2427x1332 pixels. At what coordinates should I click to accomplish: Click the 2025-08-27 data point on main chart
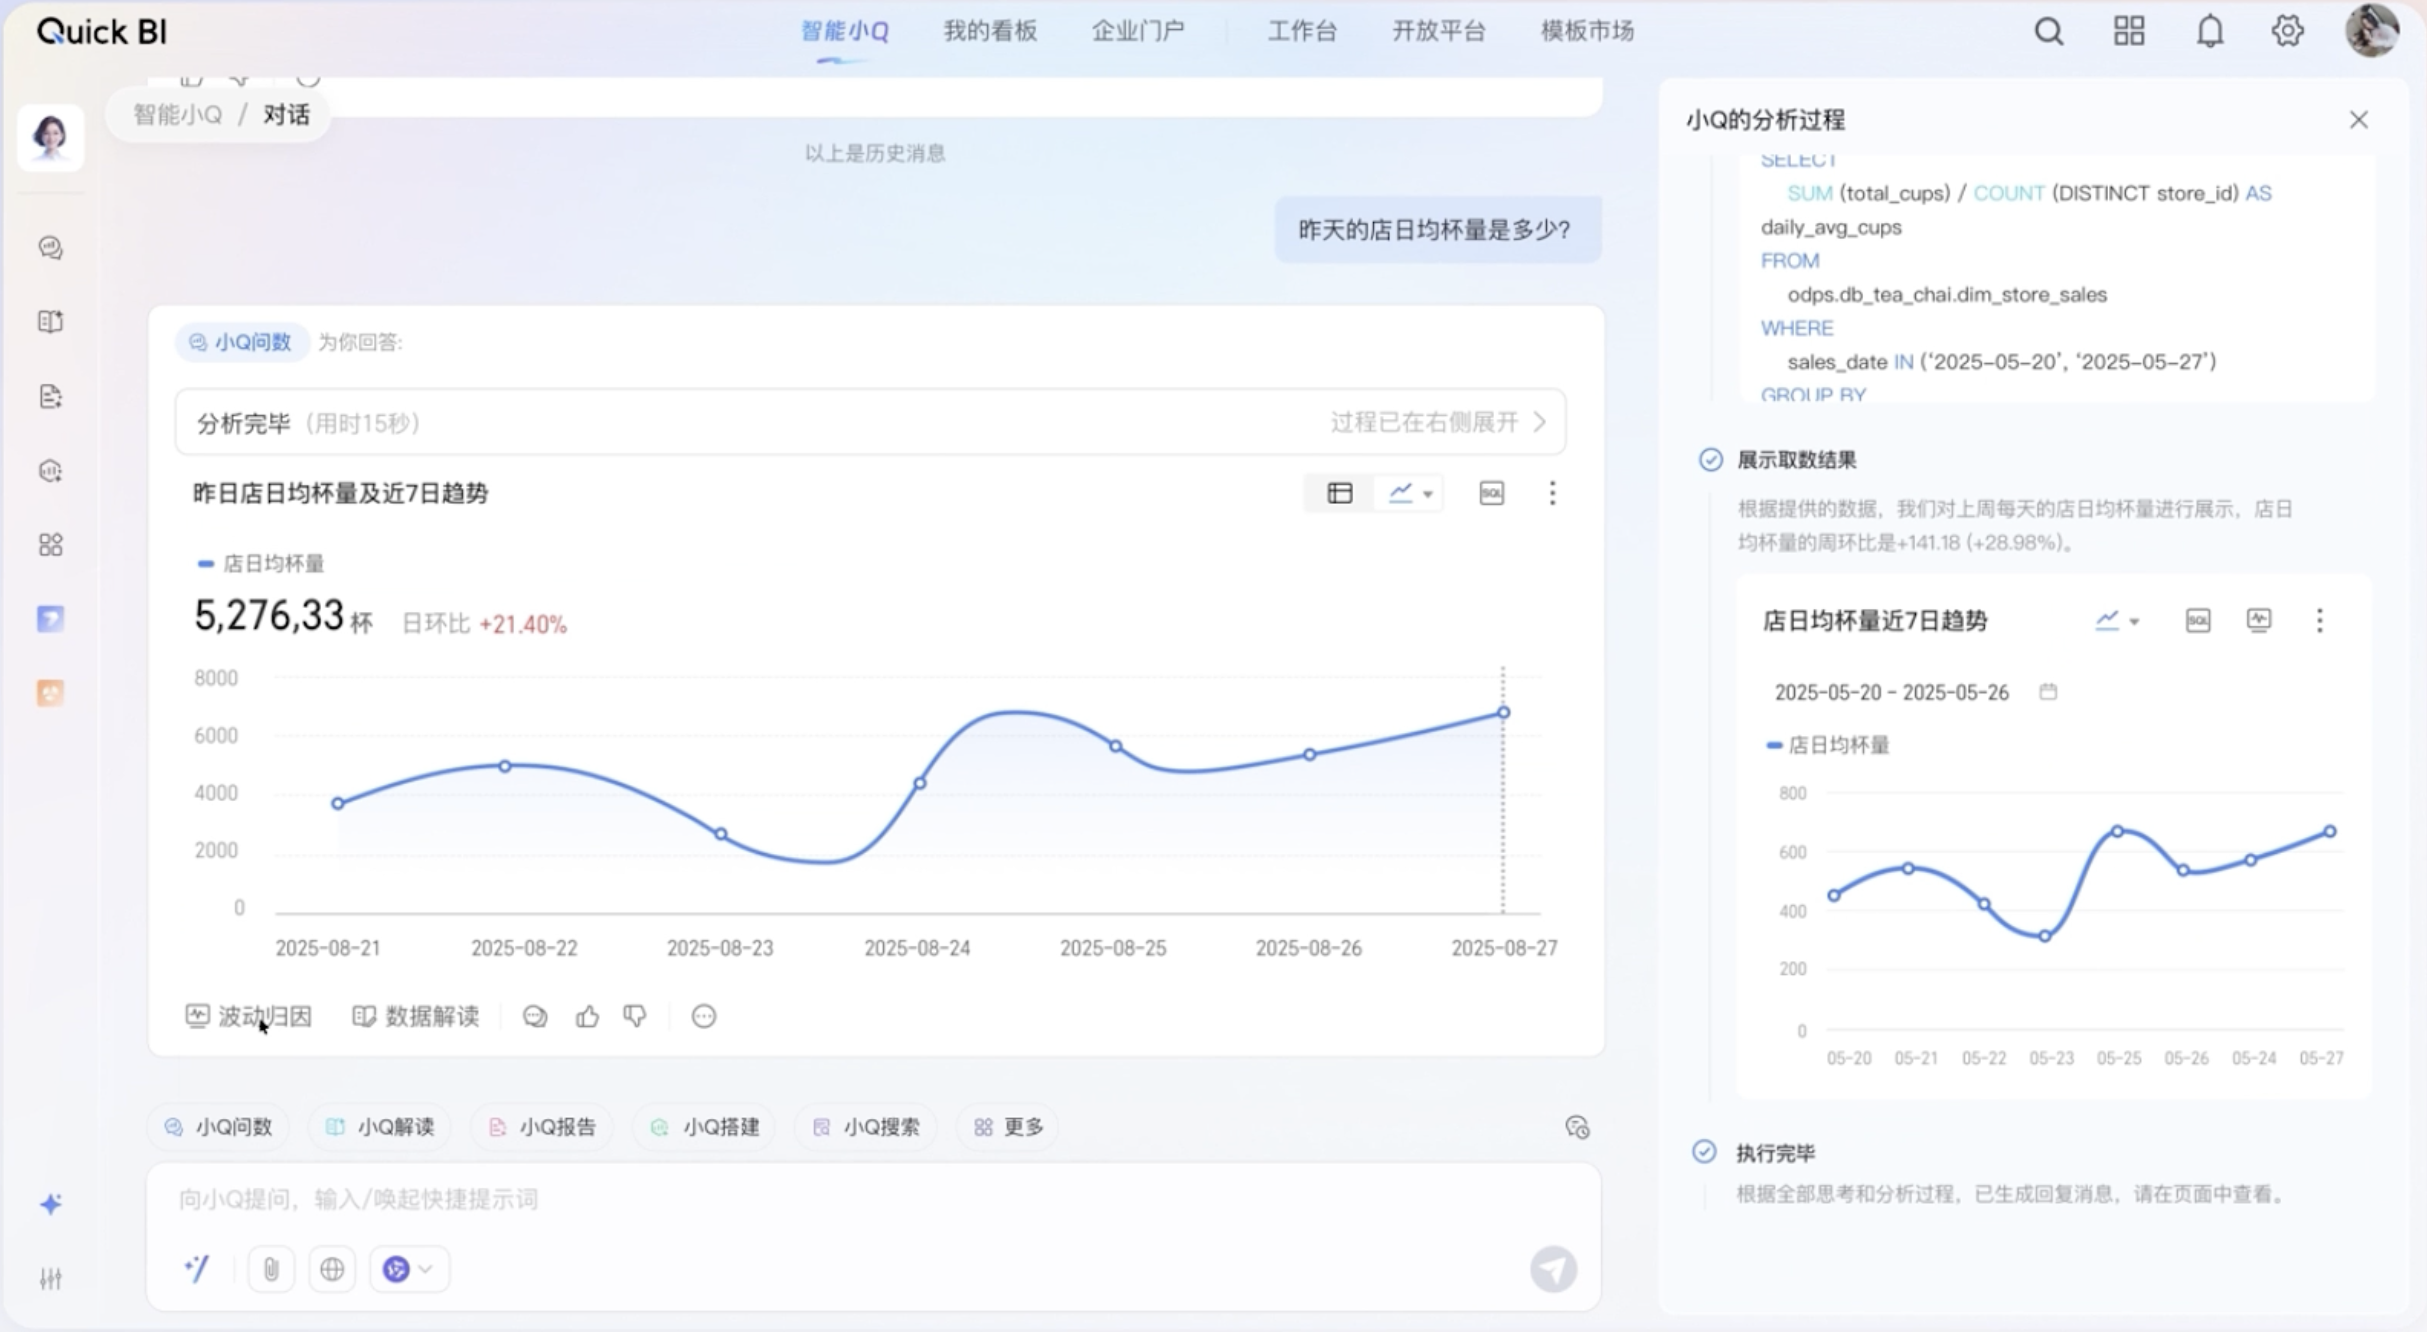click(x=1502, y=713)
